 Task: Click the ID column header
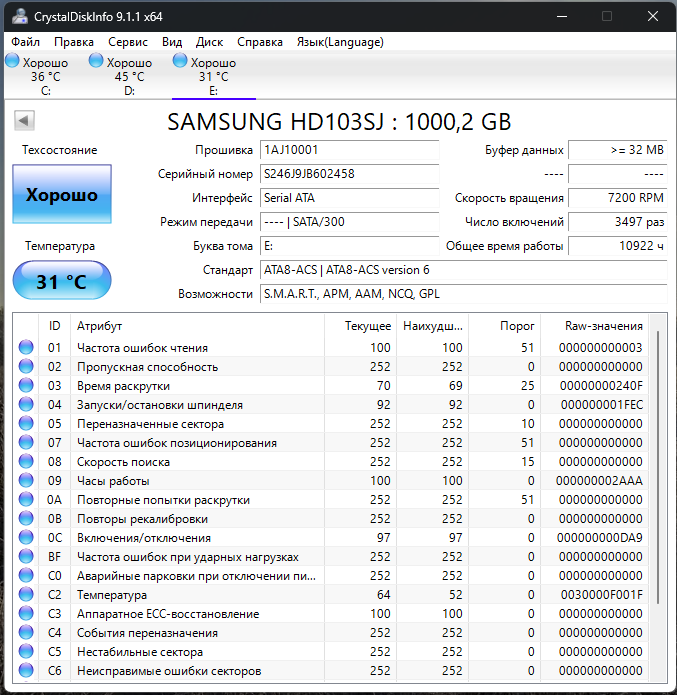pyautogui.click(x=55, y=326)
